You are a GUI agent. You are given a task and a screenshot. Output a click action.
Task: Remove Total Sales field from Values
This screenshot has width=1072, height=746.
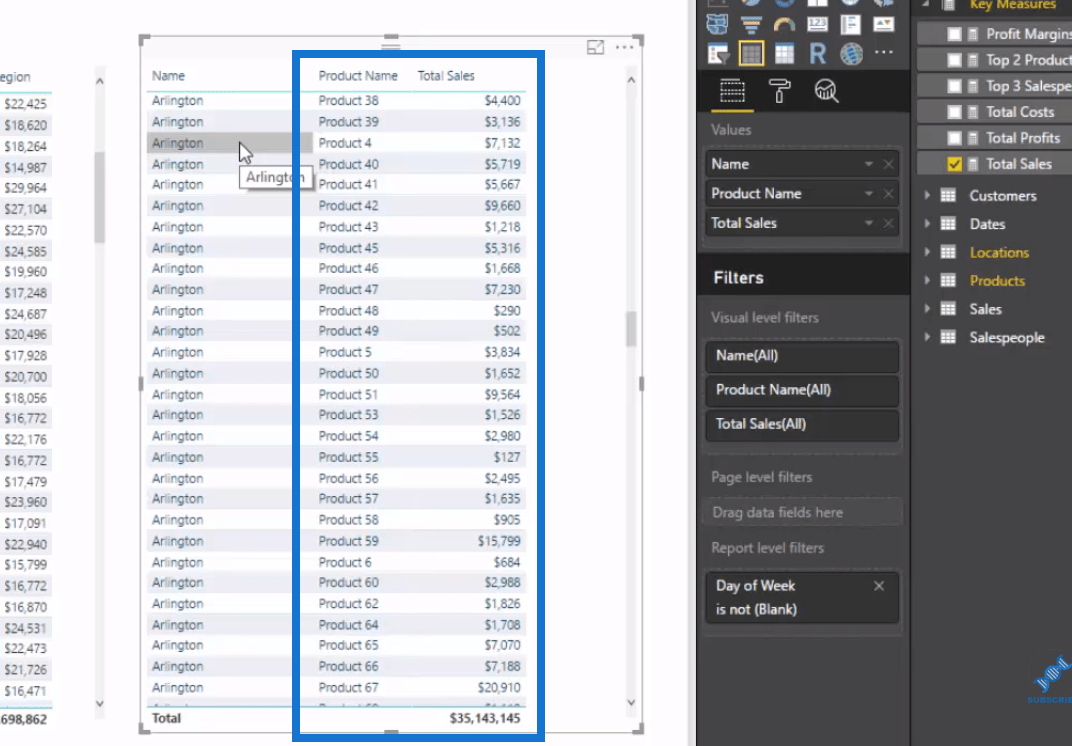[888, 223]
